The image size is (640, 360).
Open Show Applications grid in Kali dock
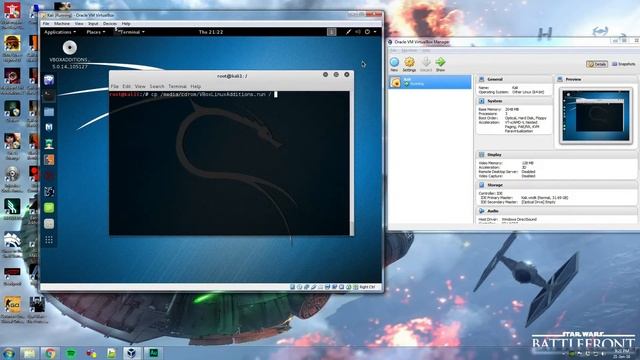coord(49,240)
